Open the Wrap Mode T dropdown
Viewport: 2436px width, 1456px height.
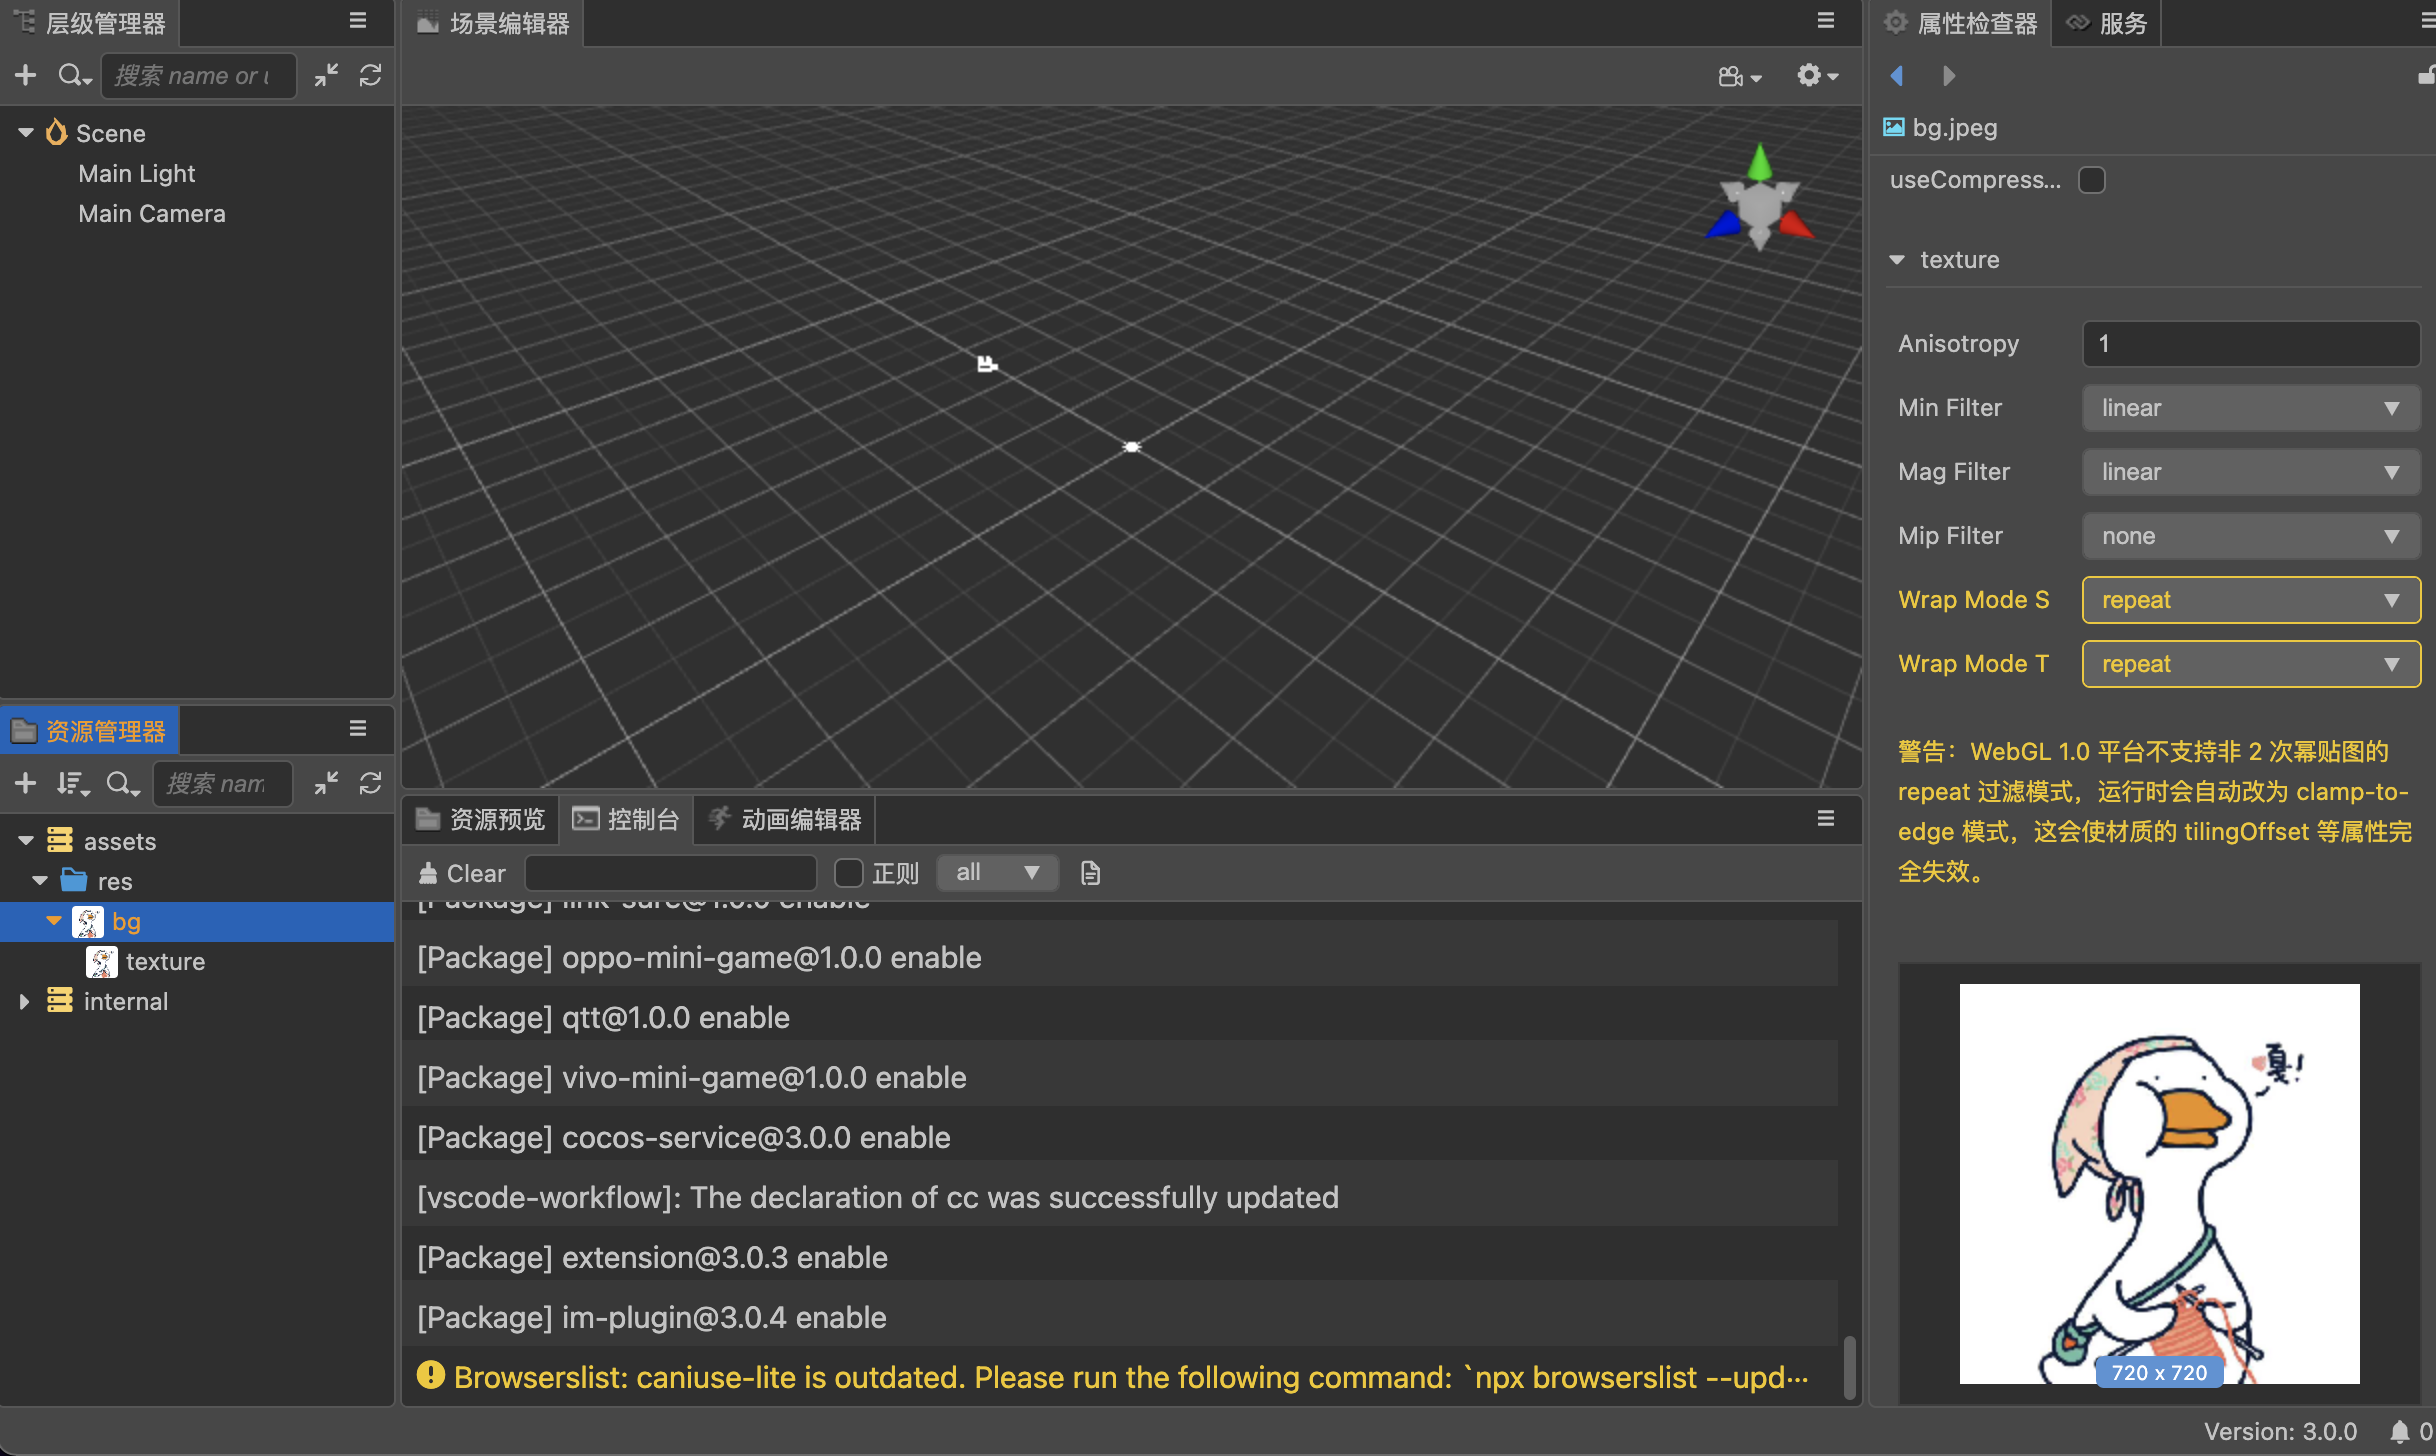[x=2251, y=664]
